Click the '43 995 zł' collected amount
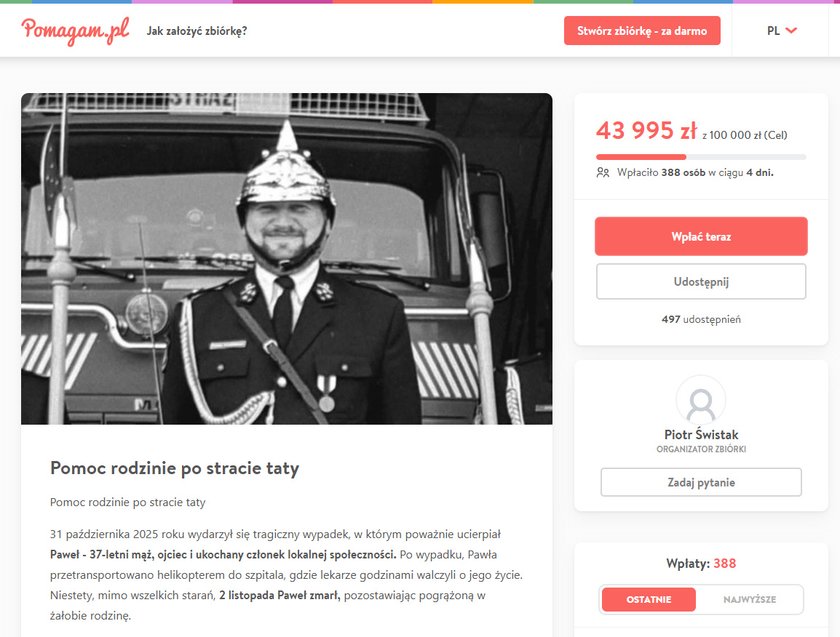Screen dimensions: 840x637 coord(646,130)
